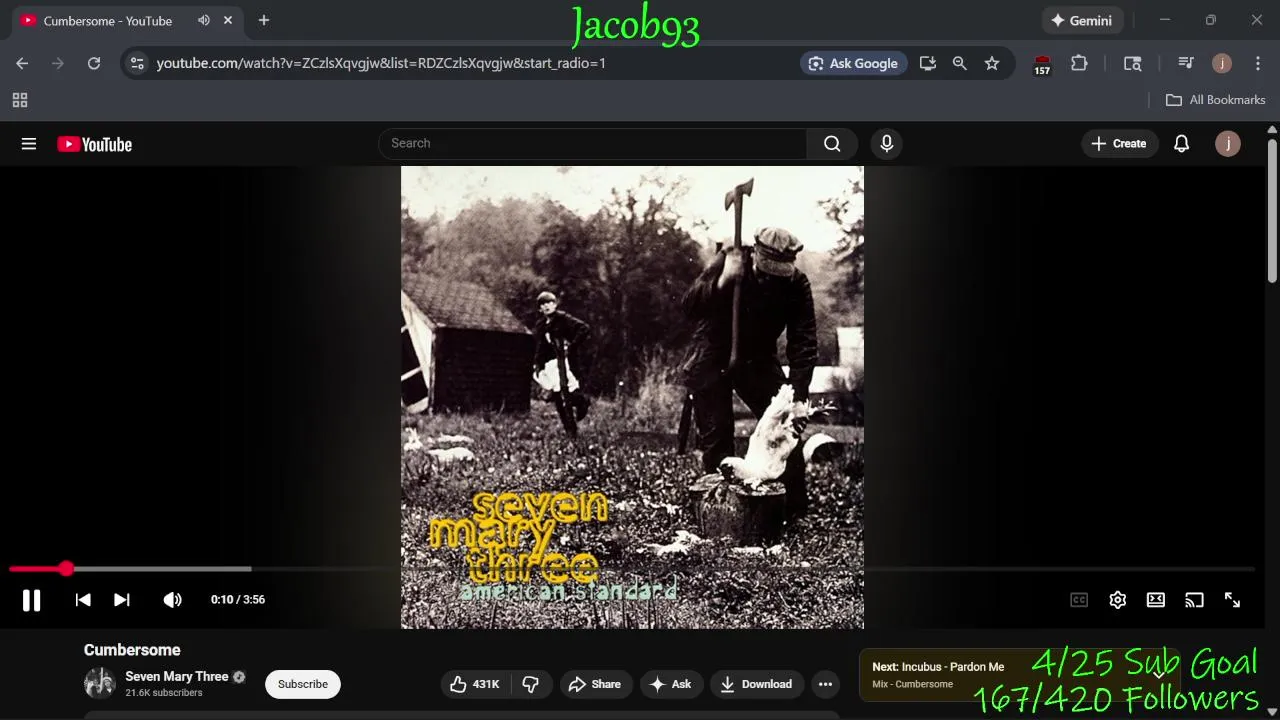Click the browser address bar URL
Screen dimensions: 1280x720
381,63
